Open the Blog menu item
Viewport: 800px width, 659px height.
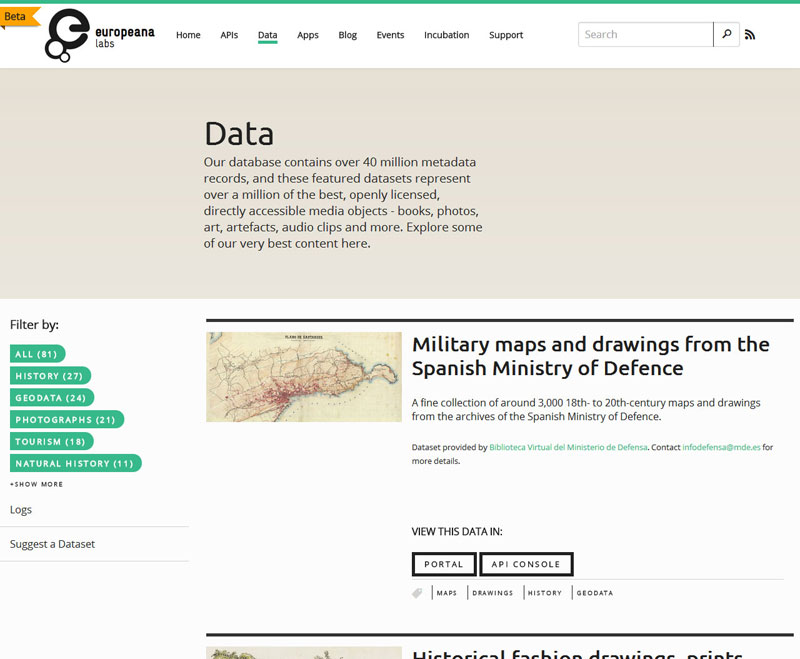(x=347, y=35)
